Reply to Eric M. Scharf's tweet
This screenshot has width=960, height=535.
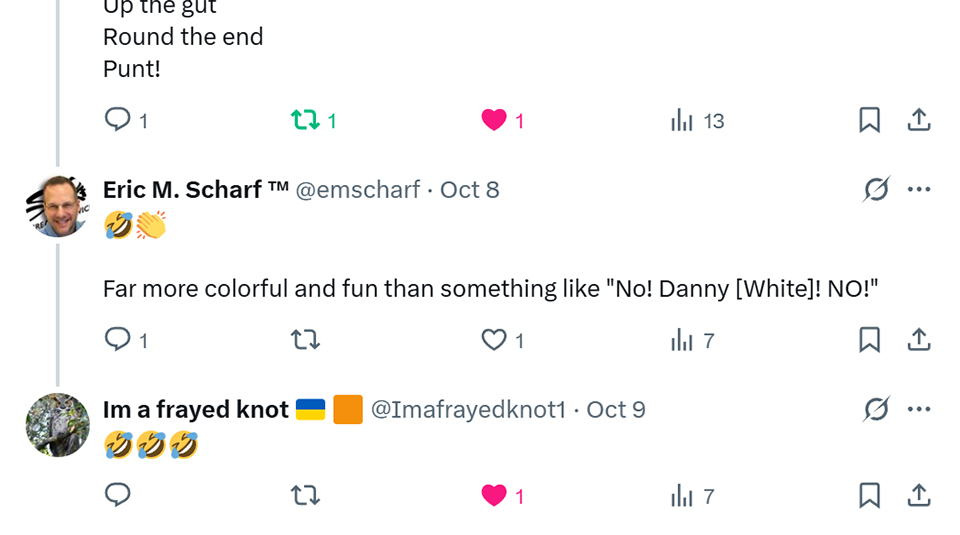[x=118, y=340]
